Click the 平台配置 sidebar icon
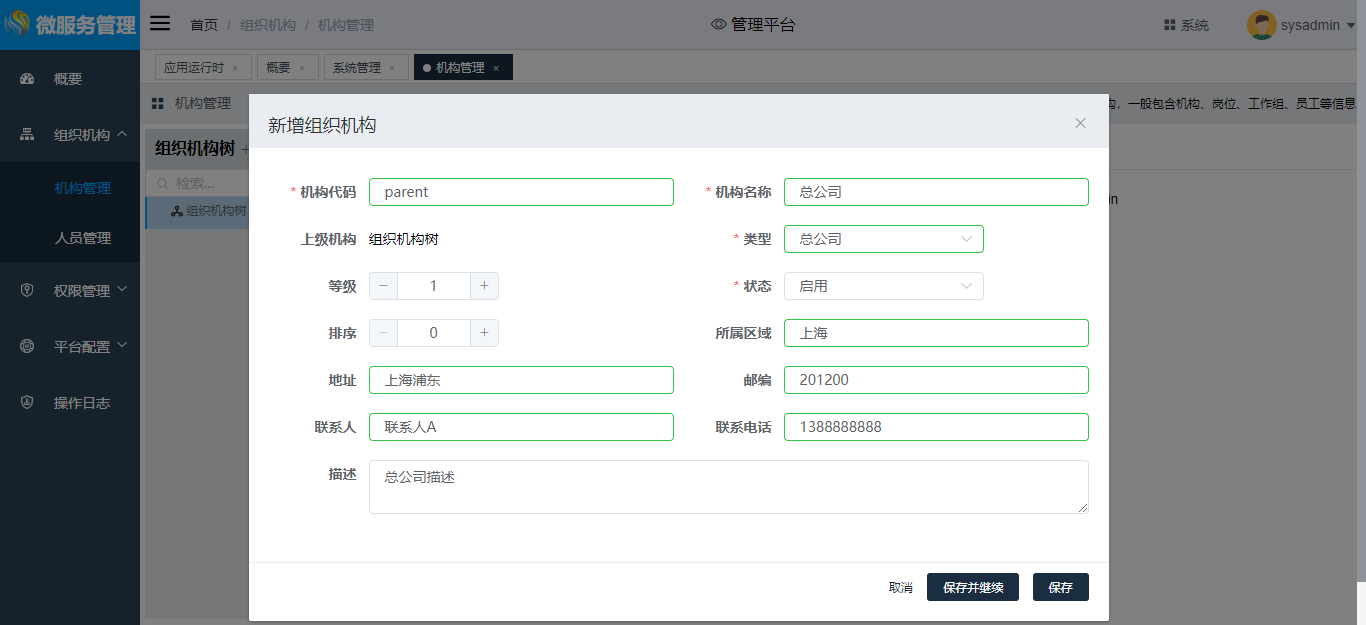This screenshot has width=1366, height=625. point(28,347)
